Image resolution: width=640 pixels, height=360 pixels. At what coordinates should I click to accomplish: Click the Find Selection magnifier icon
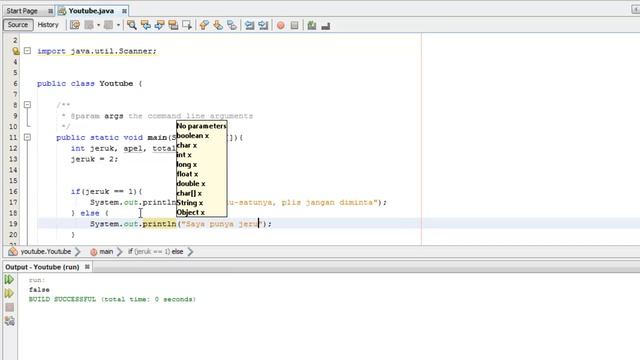(x=131, y=25)
